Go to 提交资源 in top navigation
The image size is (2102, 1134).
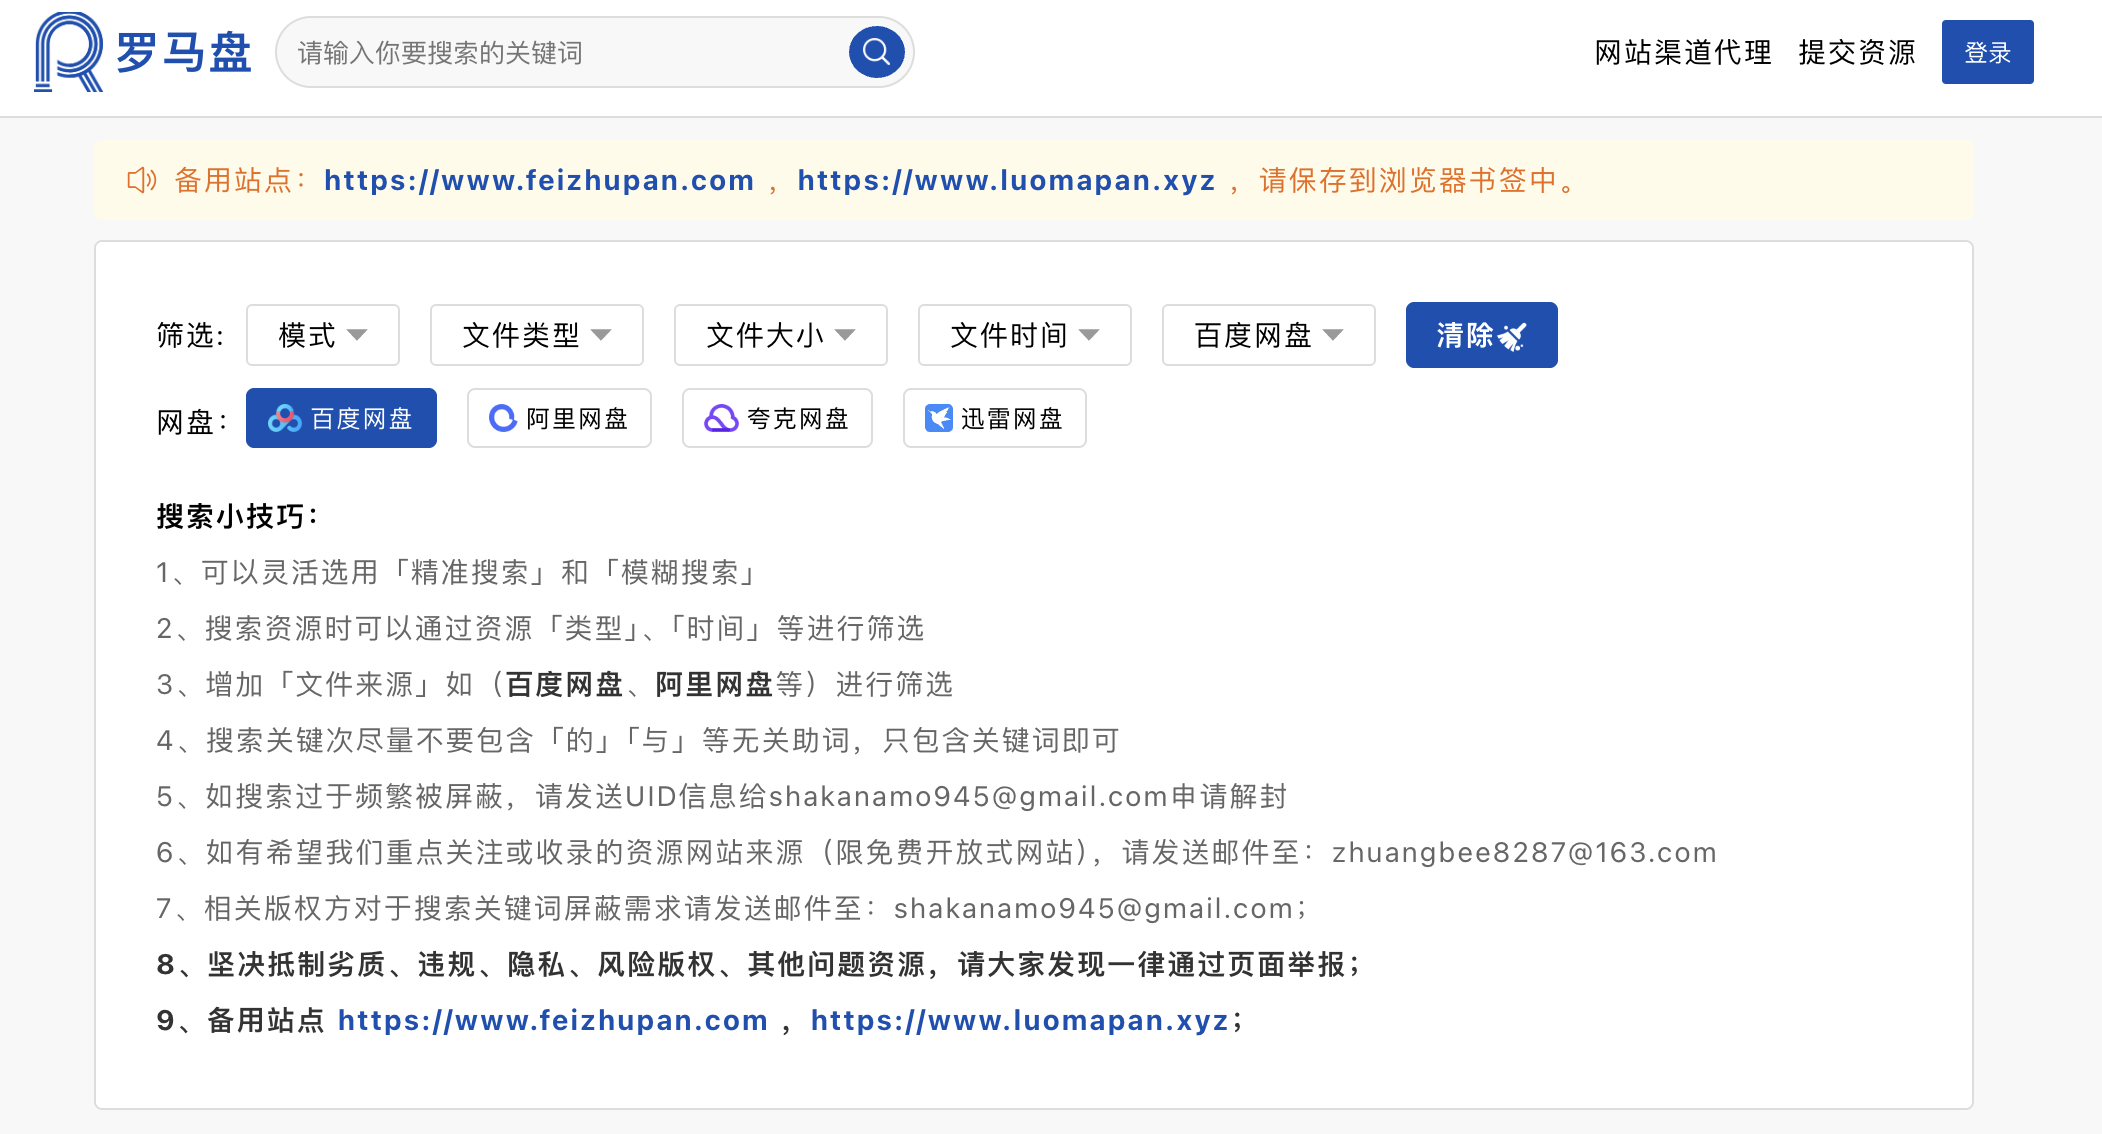point(1856,52)
